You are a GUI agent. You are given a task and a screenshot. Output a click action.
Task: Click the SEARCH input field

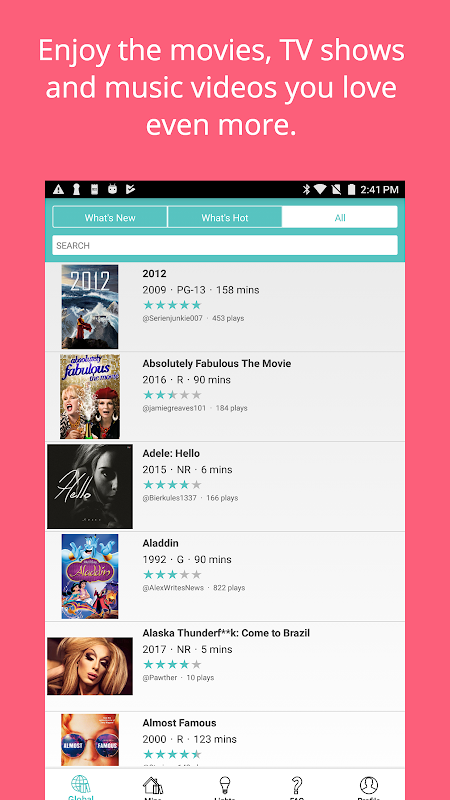tap(224, 245)
